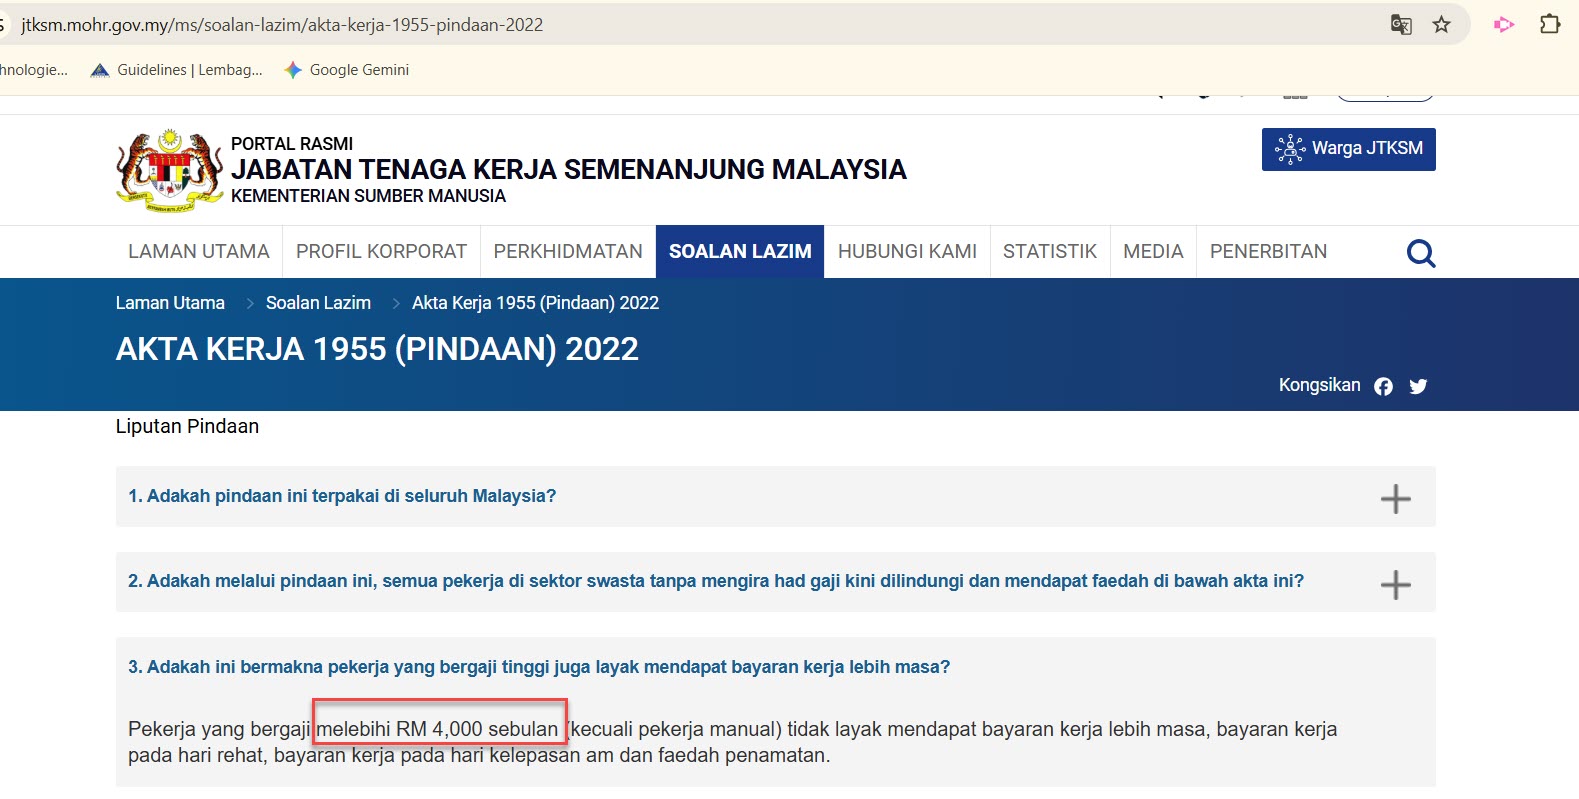This screenshot has width=1579, height=799.
Task: Click the URL address bar field
Action: (x=700, y=25)
